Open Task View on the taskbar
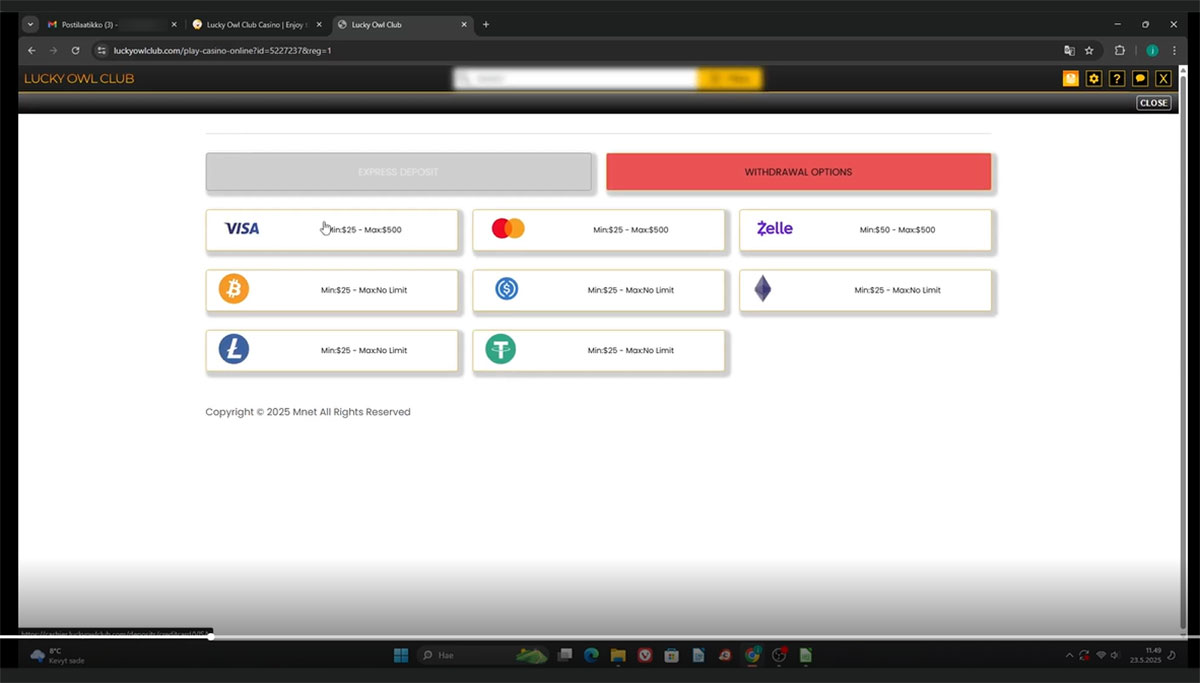The height and width of the screenshot is (683, 1200). click(564, 655)
